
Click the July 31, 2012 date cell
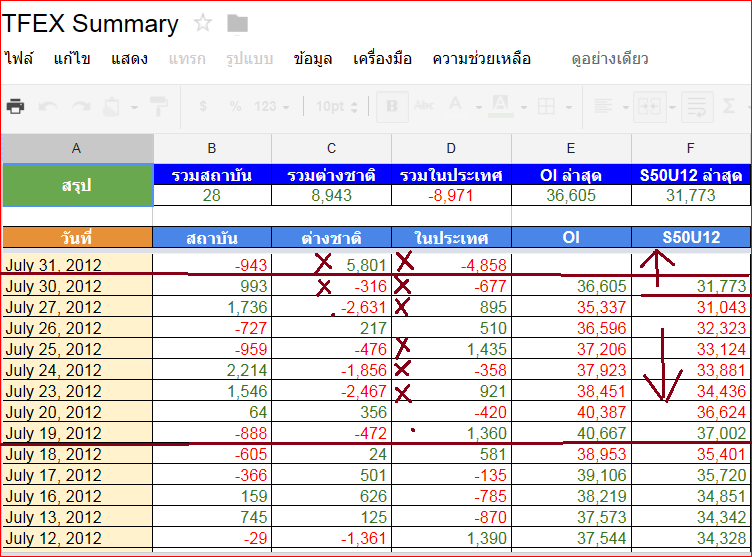tap(77, 264)
